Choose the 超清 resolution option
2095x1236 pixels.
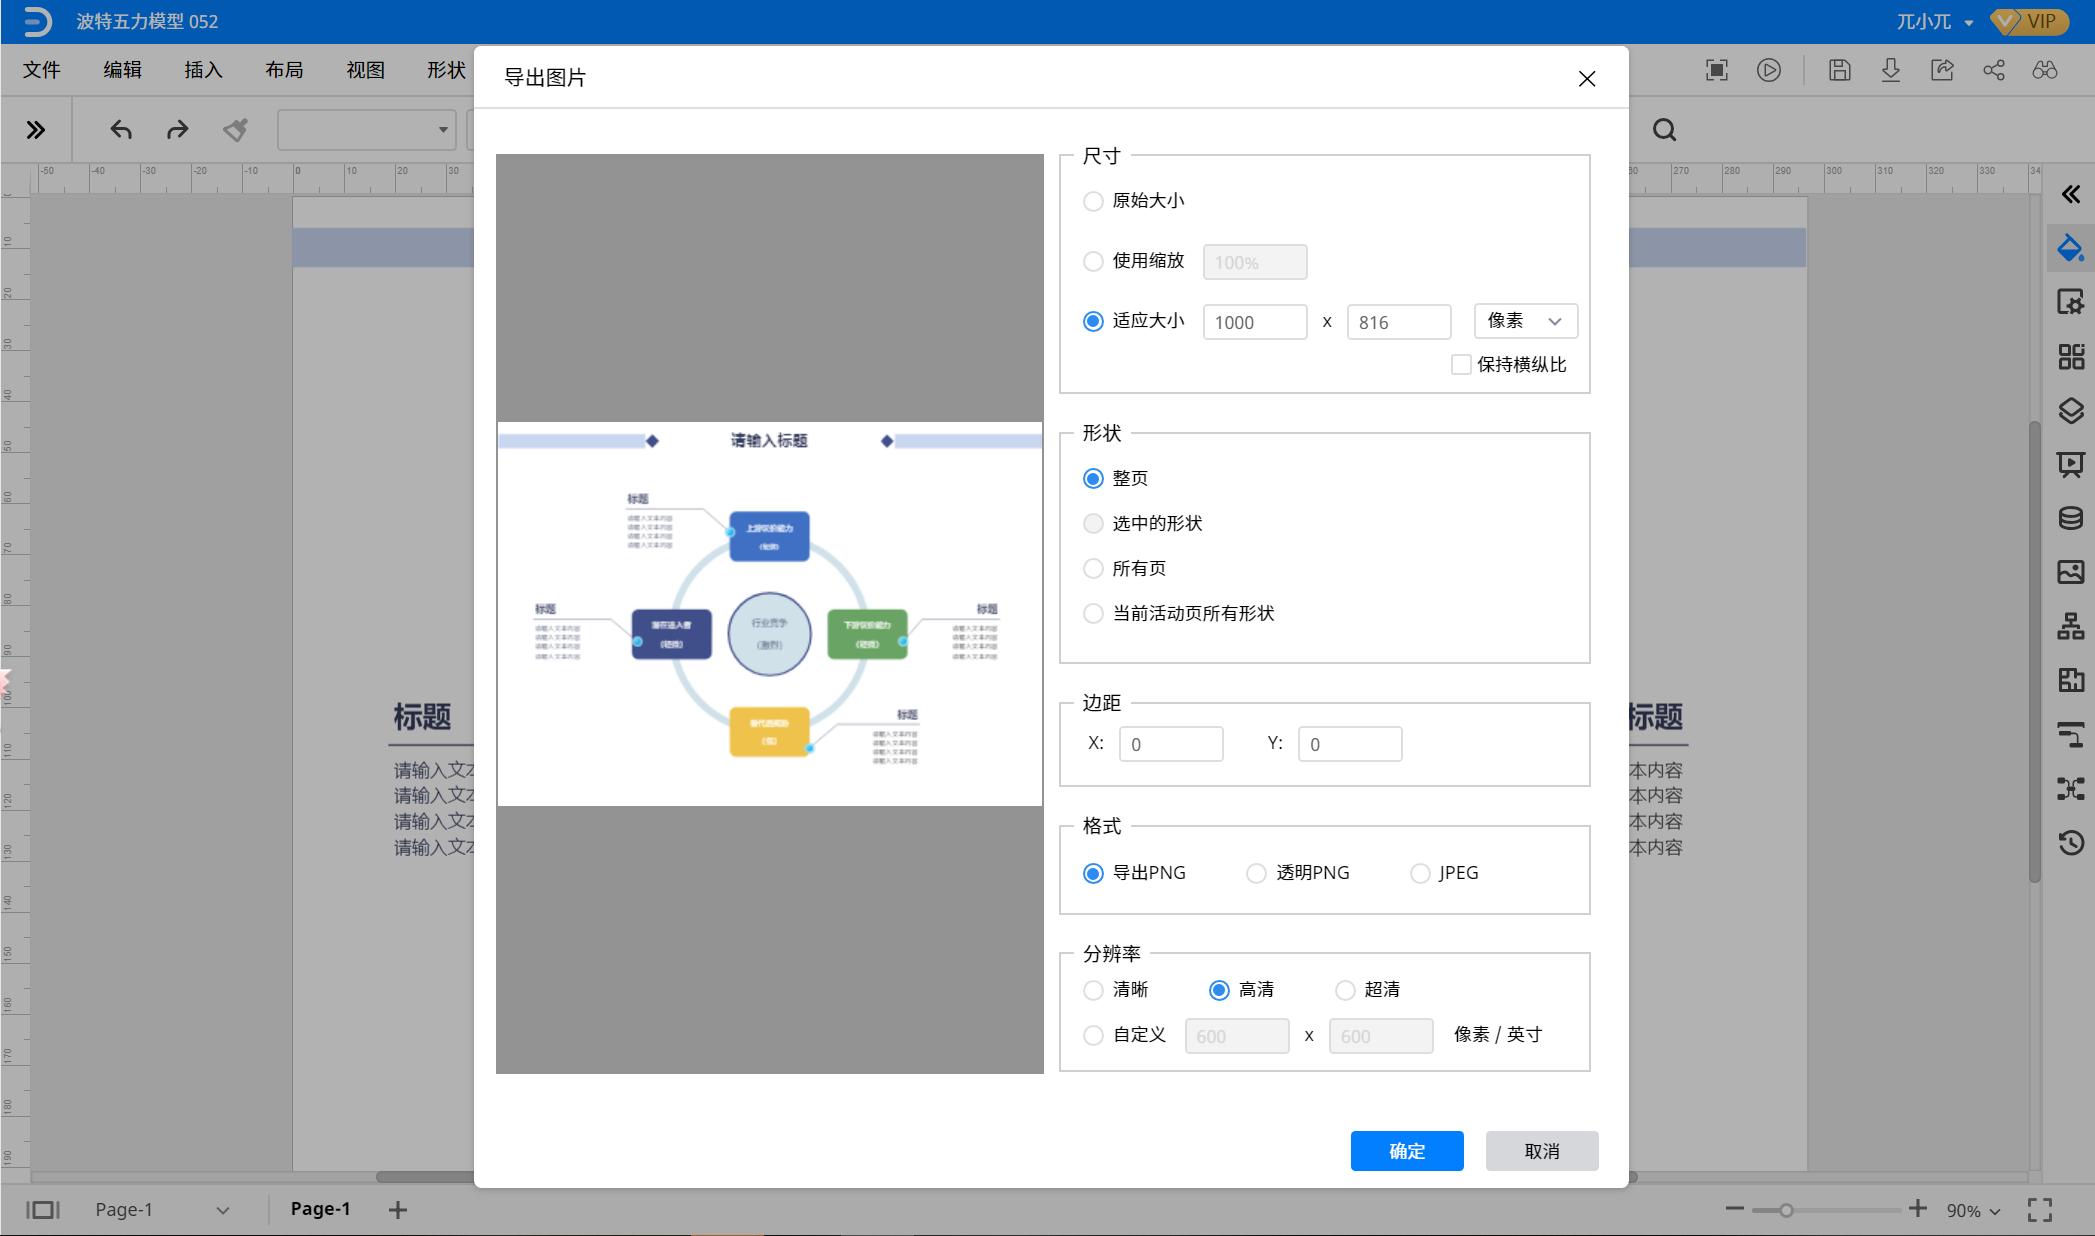1345,990
